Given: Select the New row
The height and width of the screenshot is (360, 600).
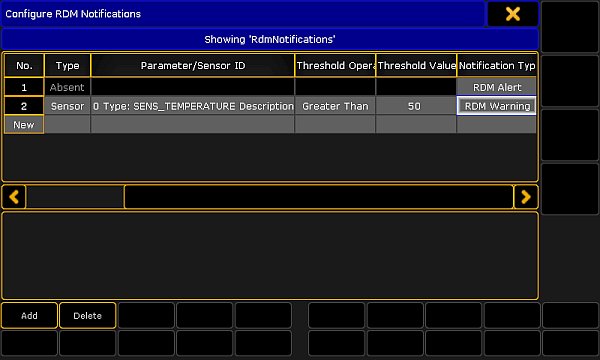Looking at the screenshot, I should (x=24, y=125).
